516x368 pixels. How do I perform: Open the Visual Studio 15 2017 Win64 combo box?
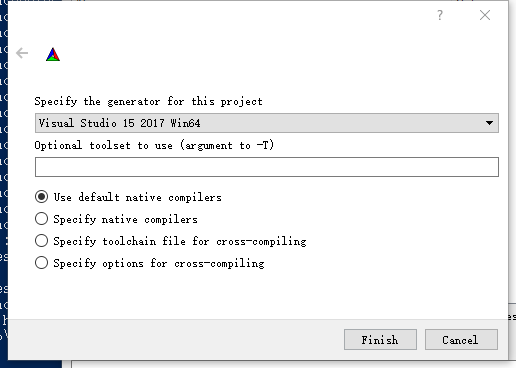[x=267, y=123]
